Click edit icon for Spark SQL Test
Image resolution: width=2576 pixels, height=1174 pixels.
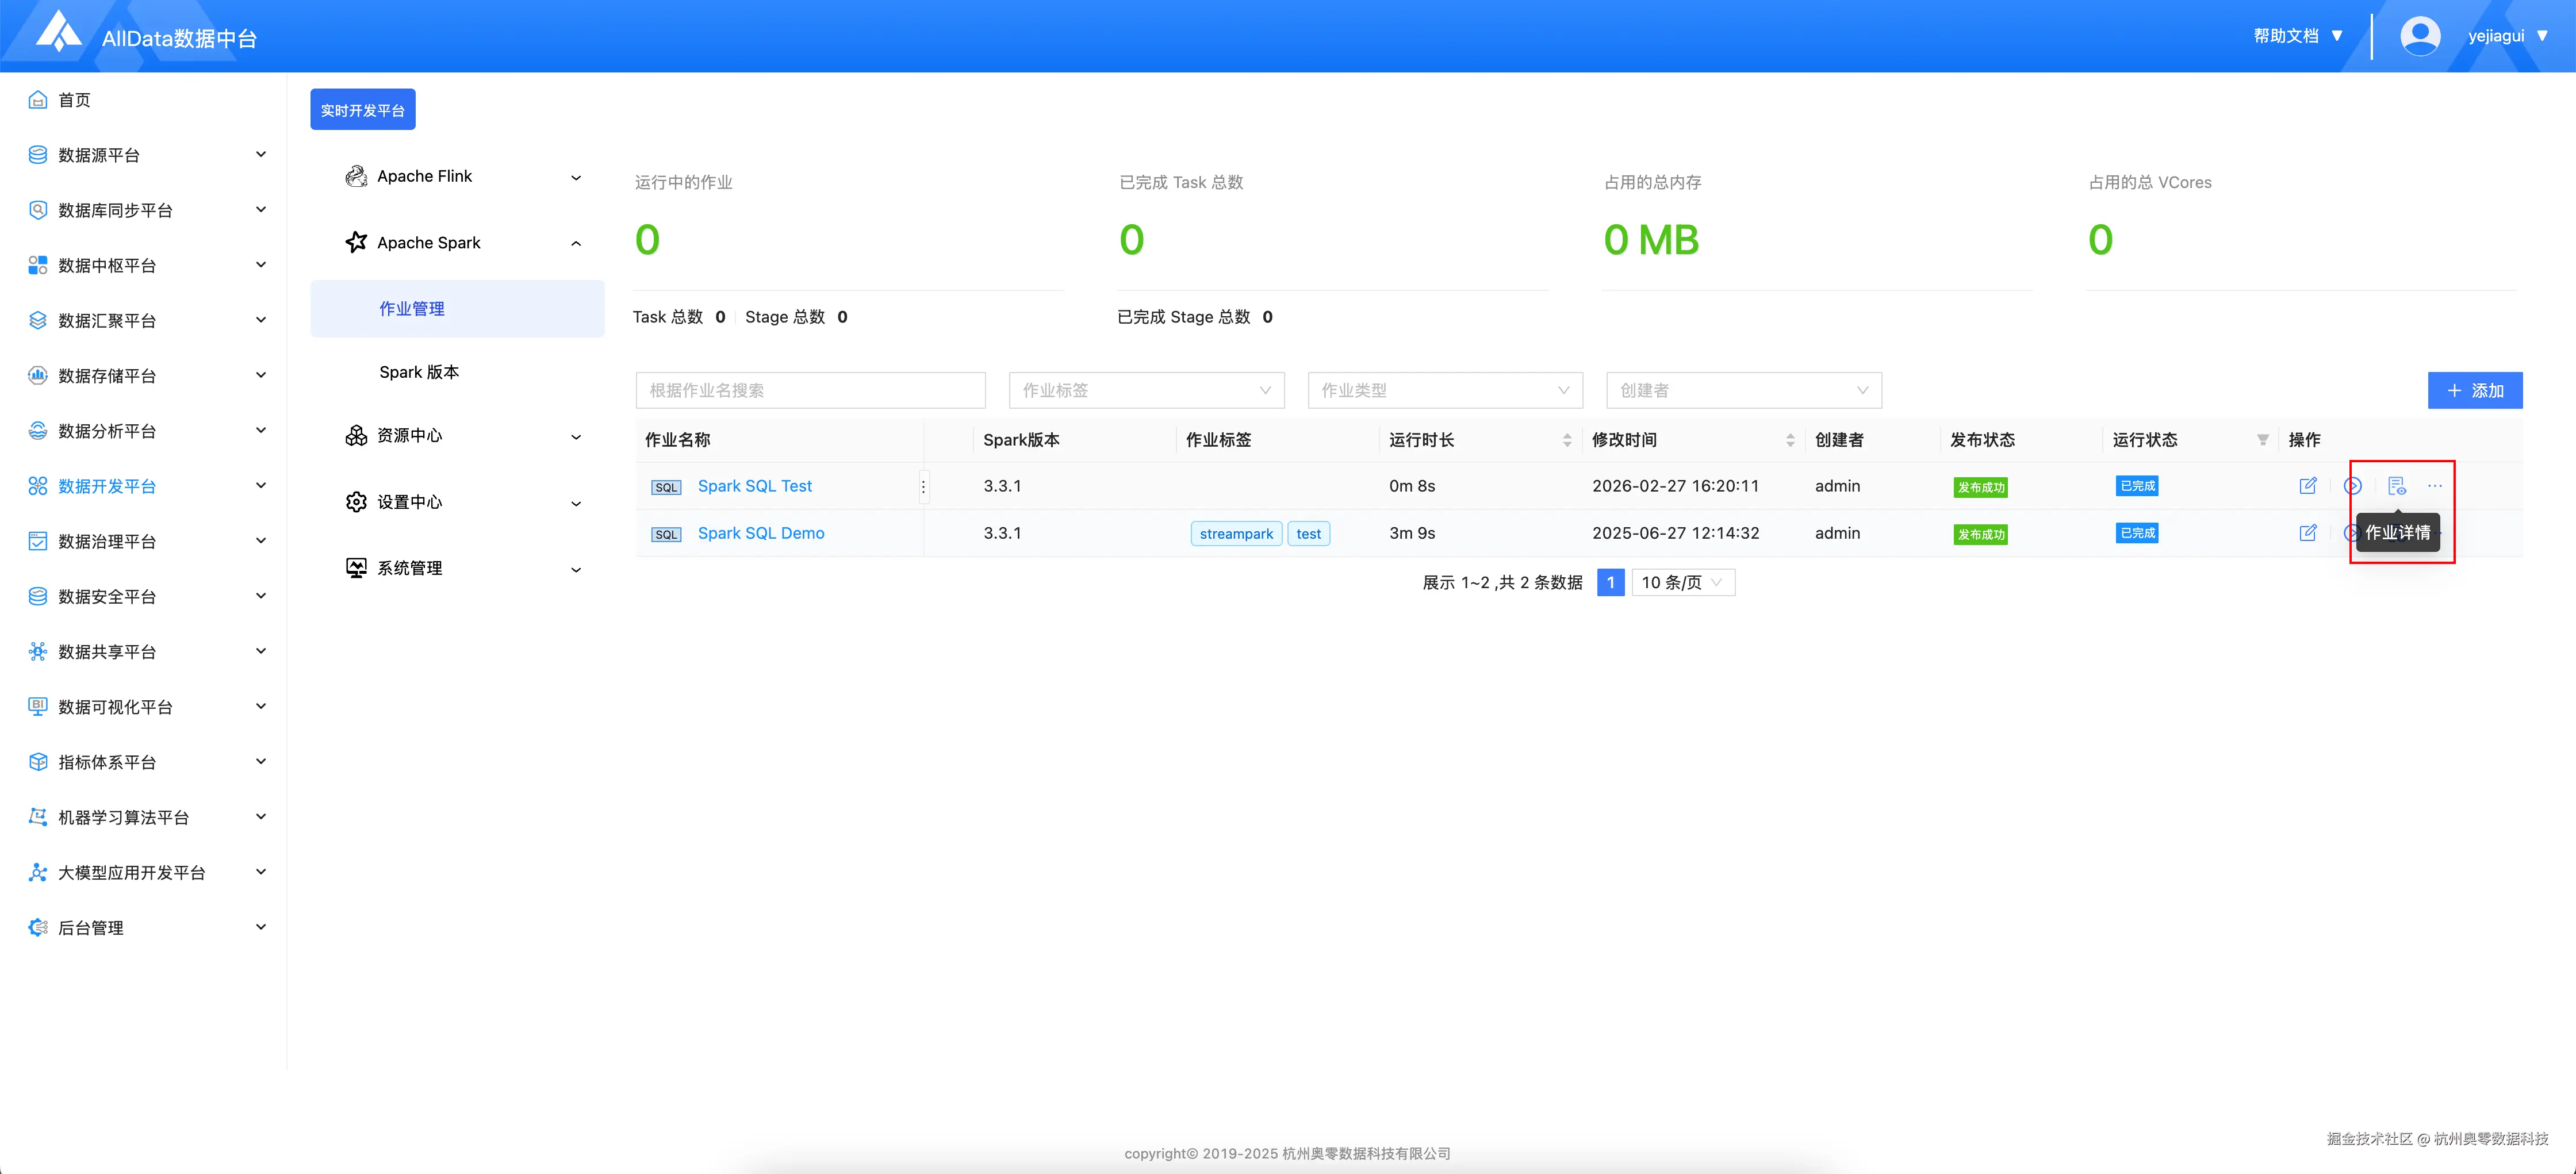2307,486
